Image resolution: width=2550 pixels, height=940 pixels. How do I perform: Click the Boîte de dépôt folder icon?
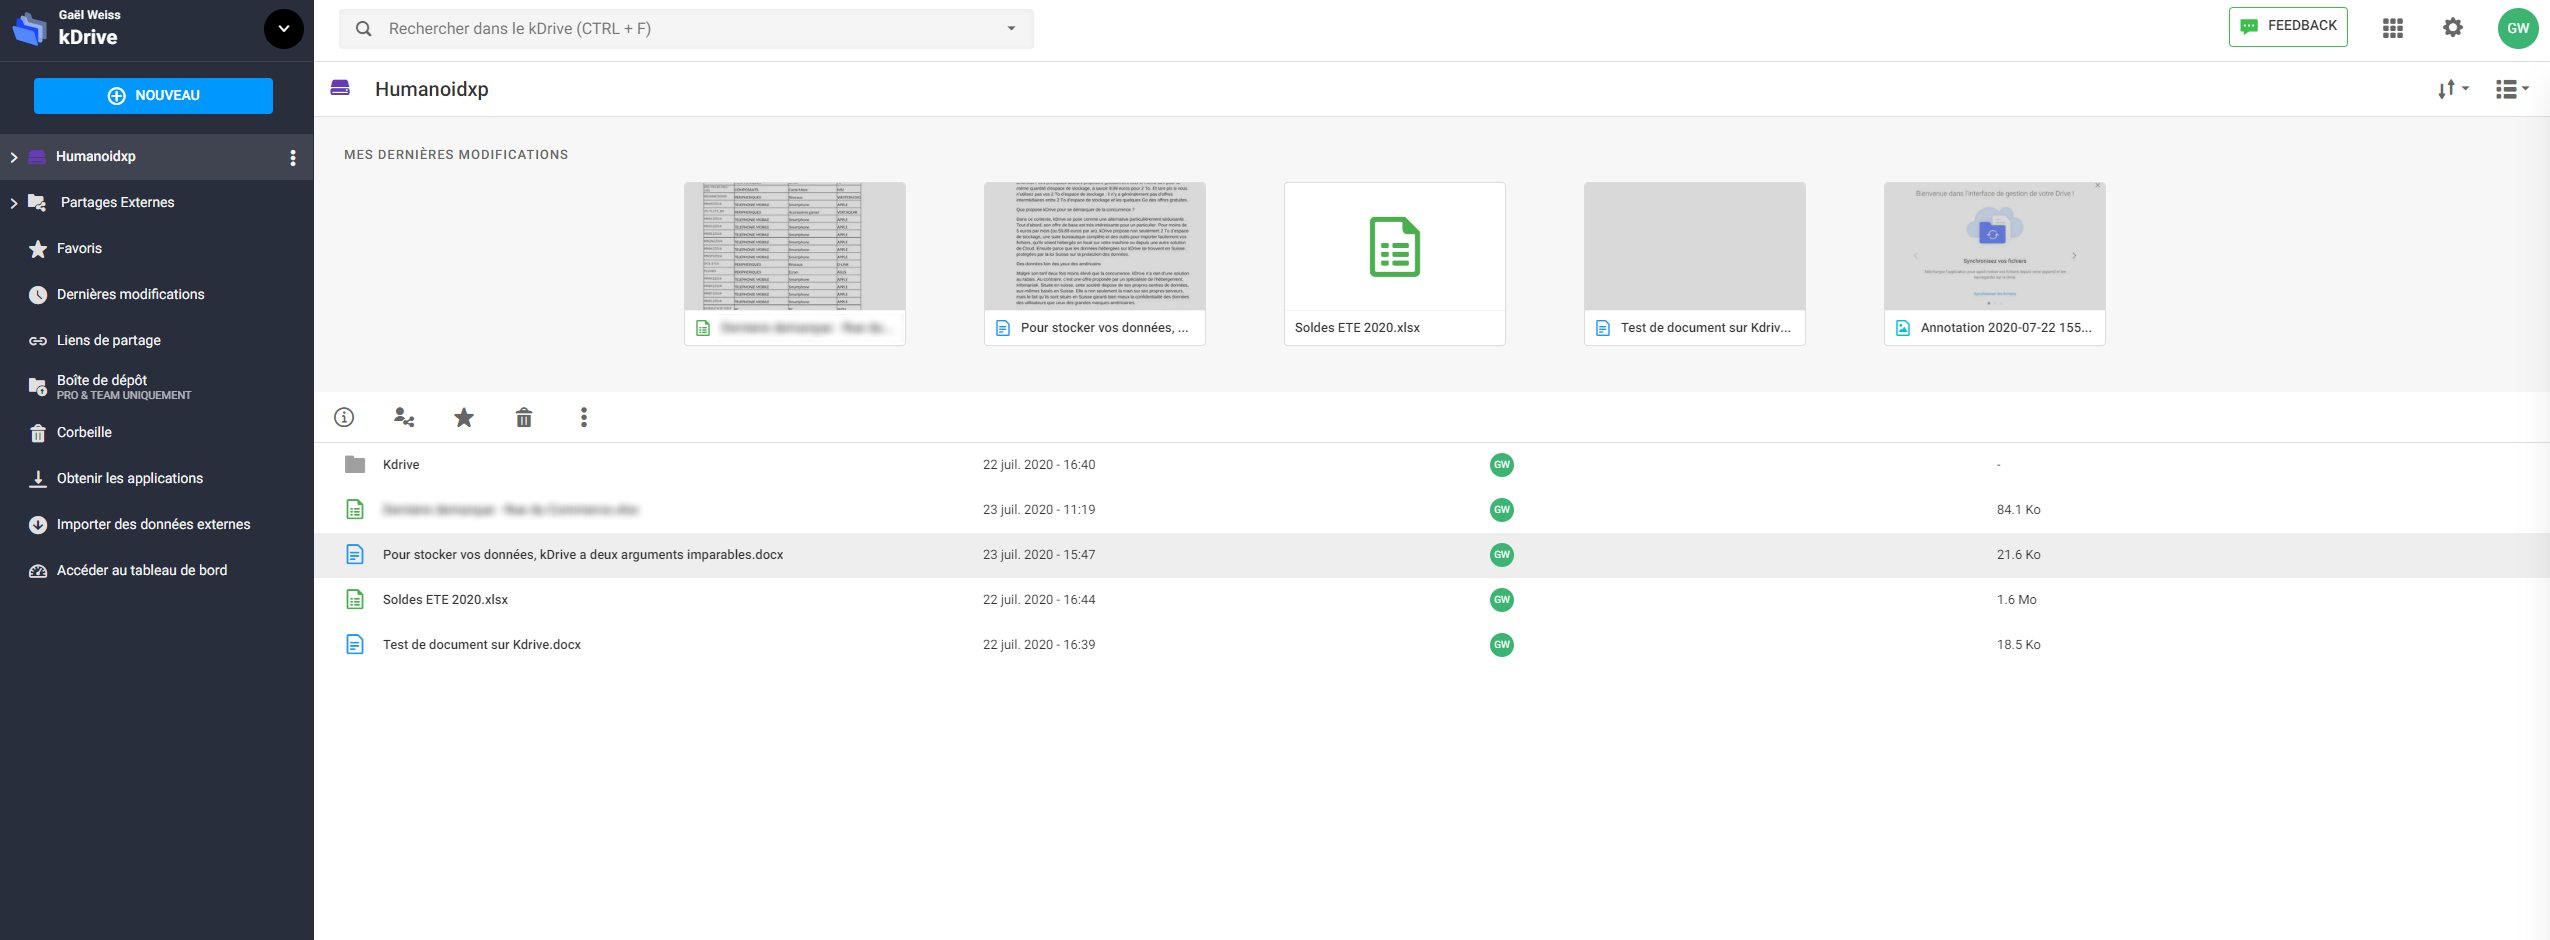(38, 386)
